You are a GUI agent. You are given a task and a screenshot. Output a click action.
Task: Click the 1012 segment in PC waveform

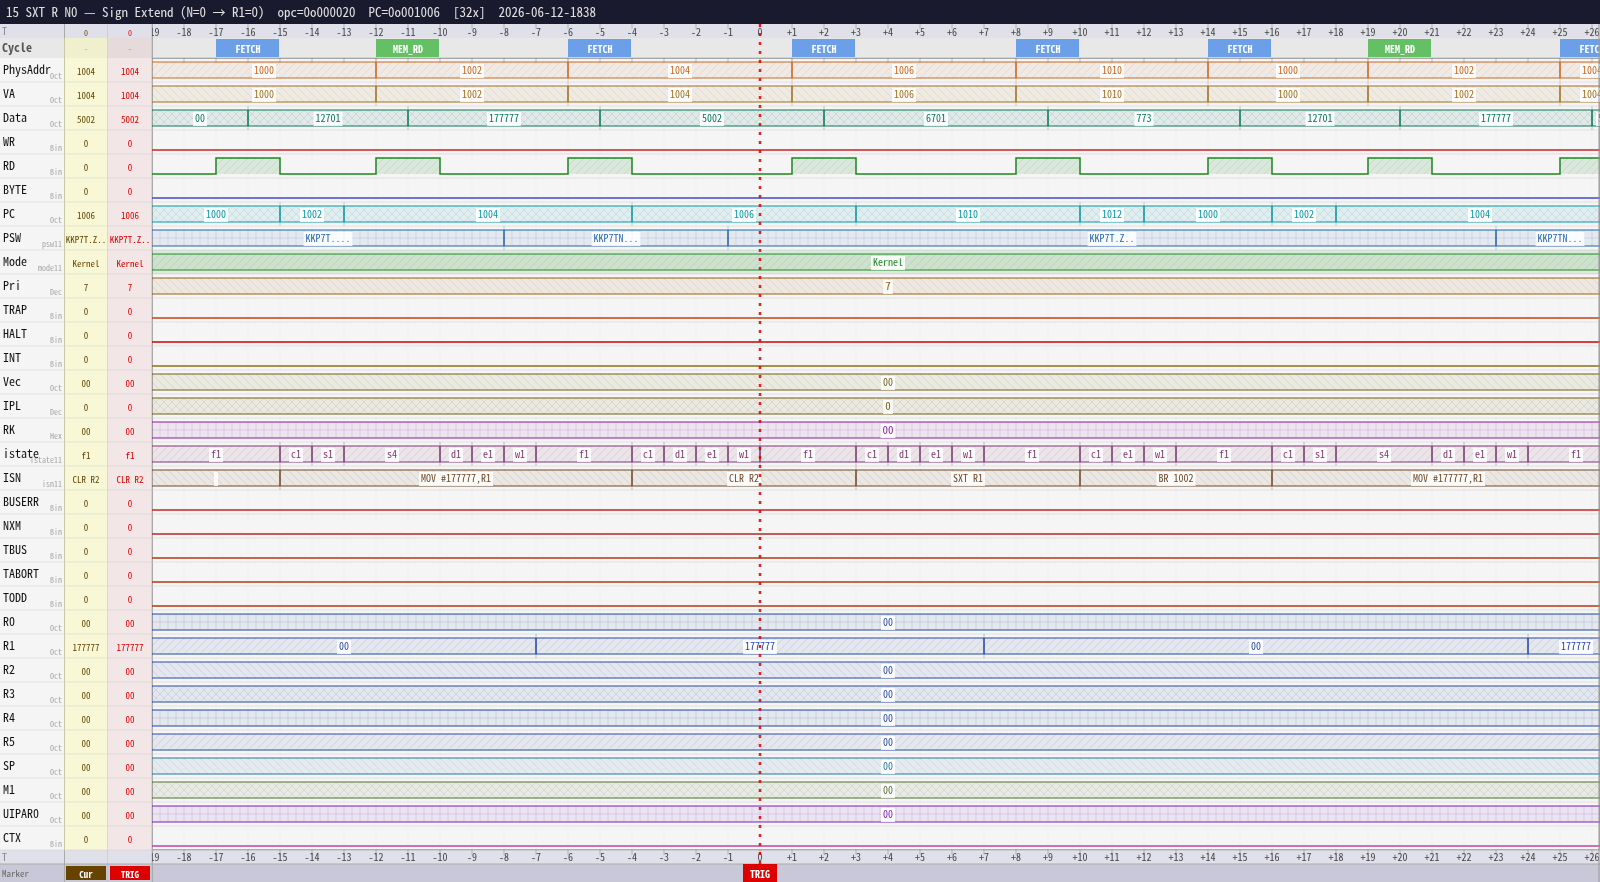point(1112,215)
